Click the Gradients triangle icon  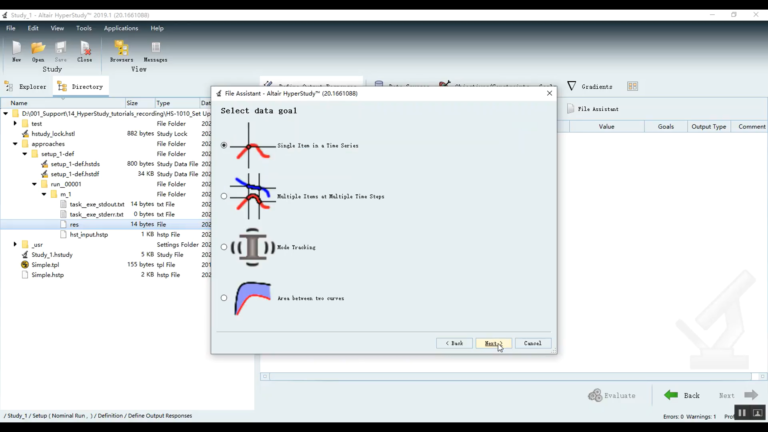(571, 86)
